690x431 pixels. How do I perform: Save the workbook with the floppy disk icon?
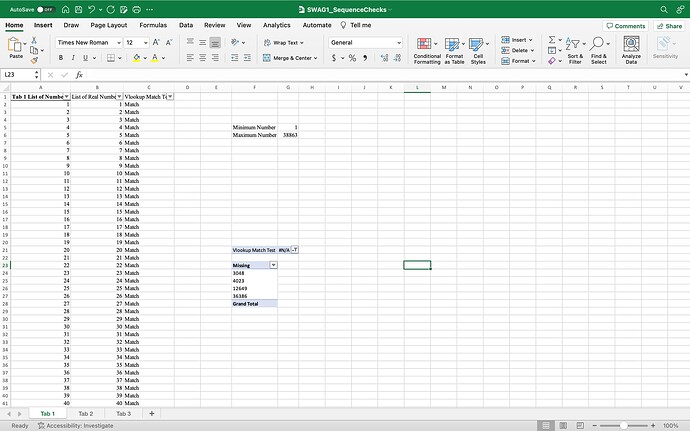tap(78, 9)
